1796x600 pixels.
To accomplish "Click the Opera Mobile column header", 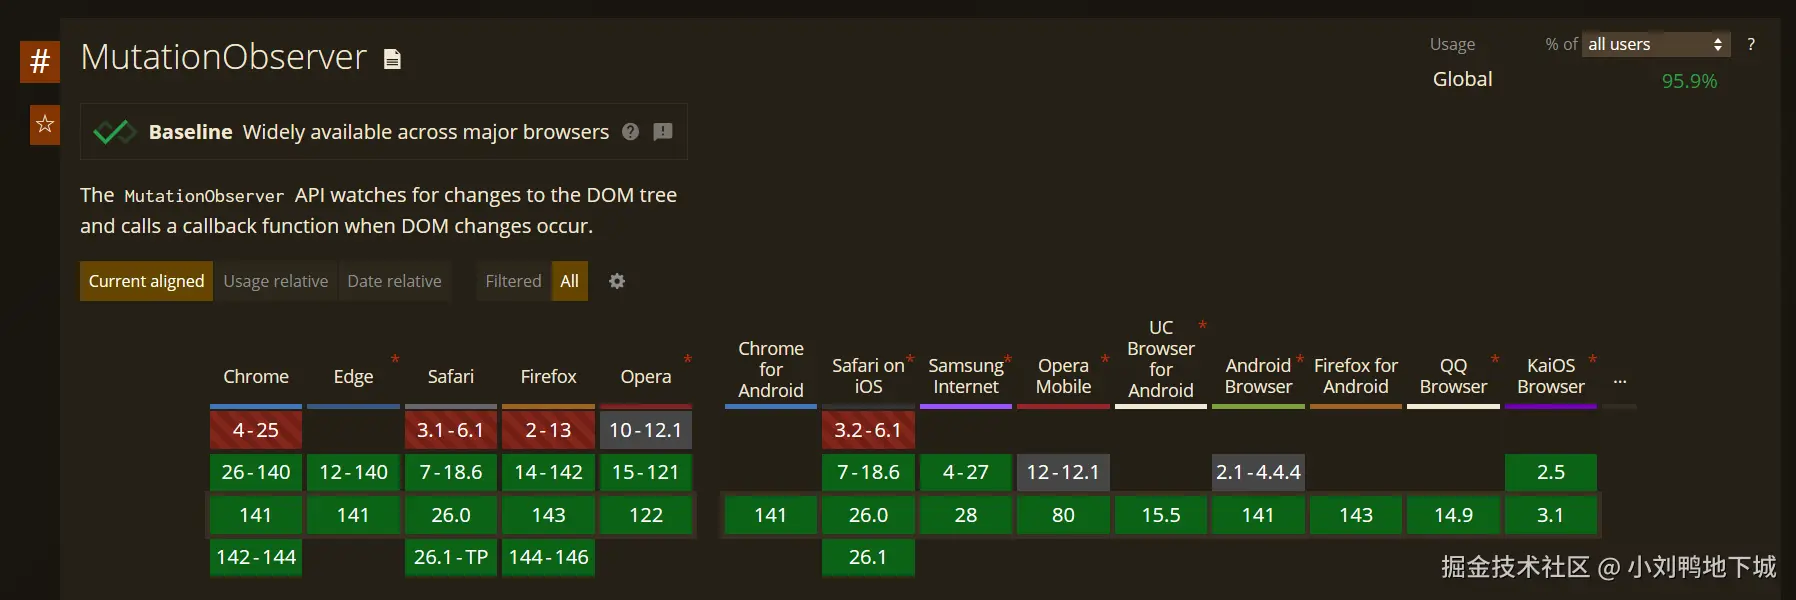I will pos(1063,376).
